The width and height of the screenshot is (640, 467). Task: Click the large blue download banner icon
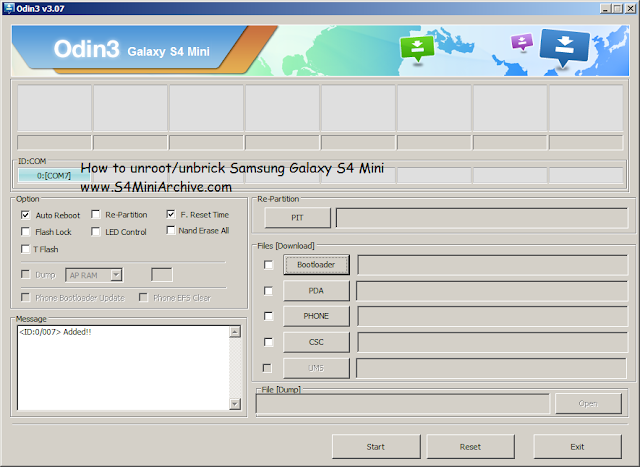[564, 47]
